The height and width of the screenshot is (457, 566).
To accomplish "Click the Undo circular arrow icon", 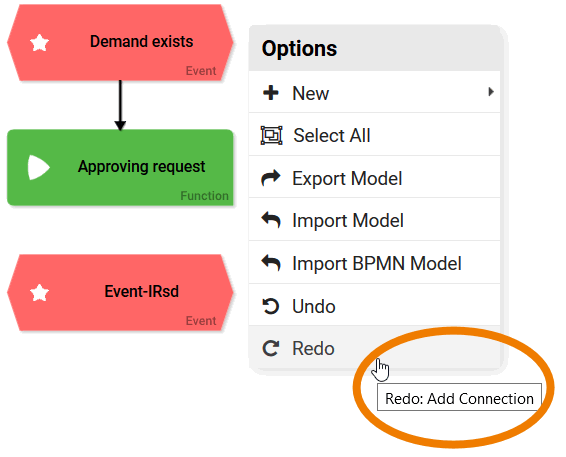I will tap(270, 306).
